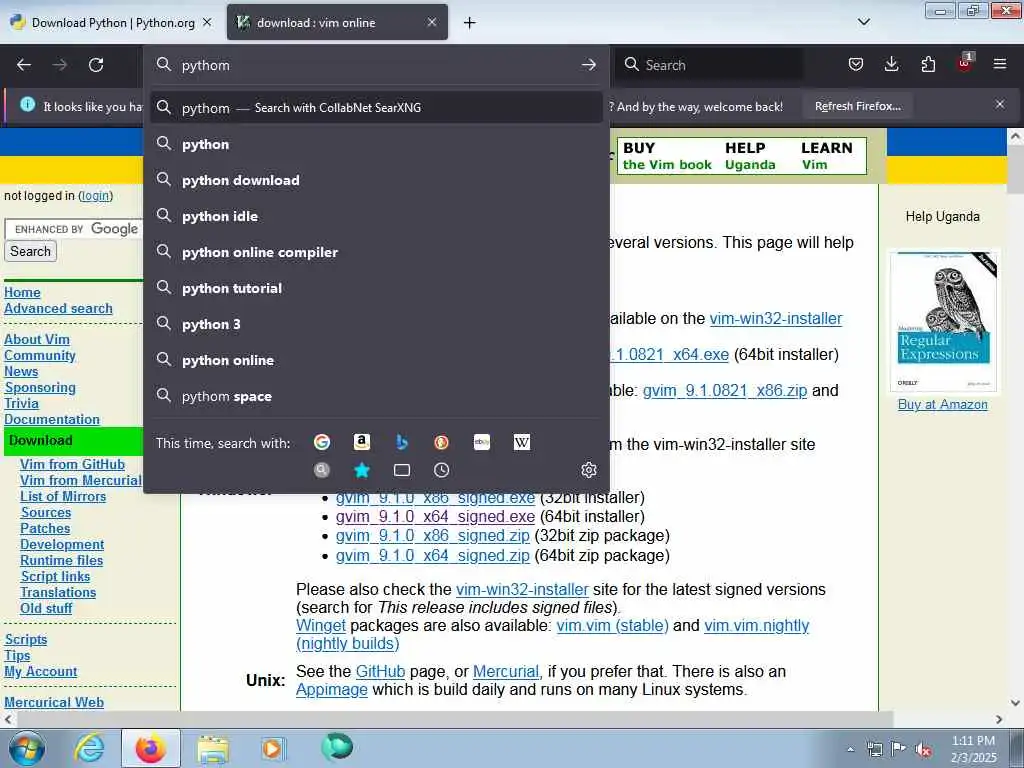
Task: Select suggestion 'python online'
Action: (376, 360)
